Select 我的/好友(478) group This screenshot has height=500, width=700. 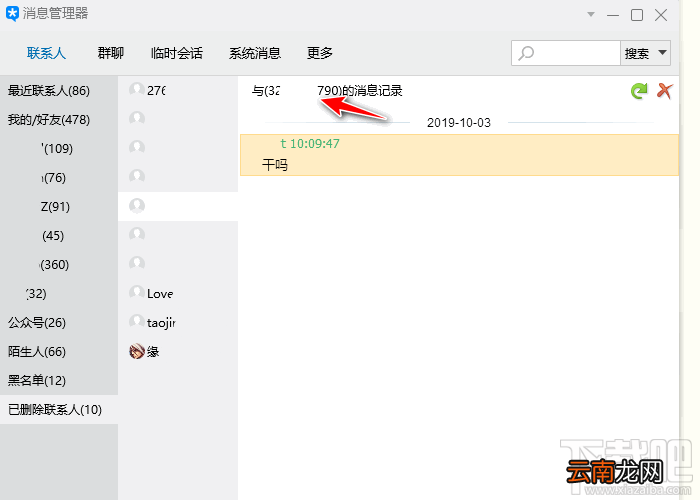pos(59,120)
